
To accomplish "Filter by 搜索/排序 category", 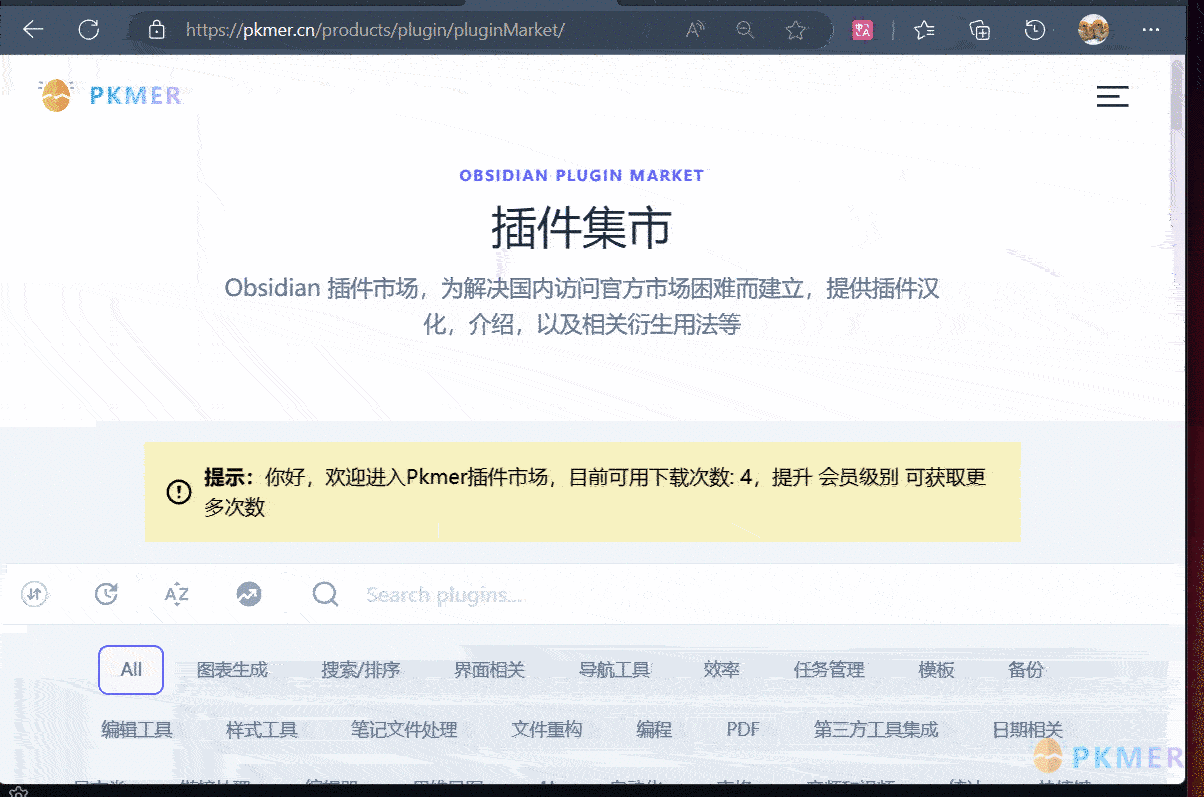I will pos(361,670).
